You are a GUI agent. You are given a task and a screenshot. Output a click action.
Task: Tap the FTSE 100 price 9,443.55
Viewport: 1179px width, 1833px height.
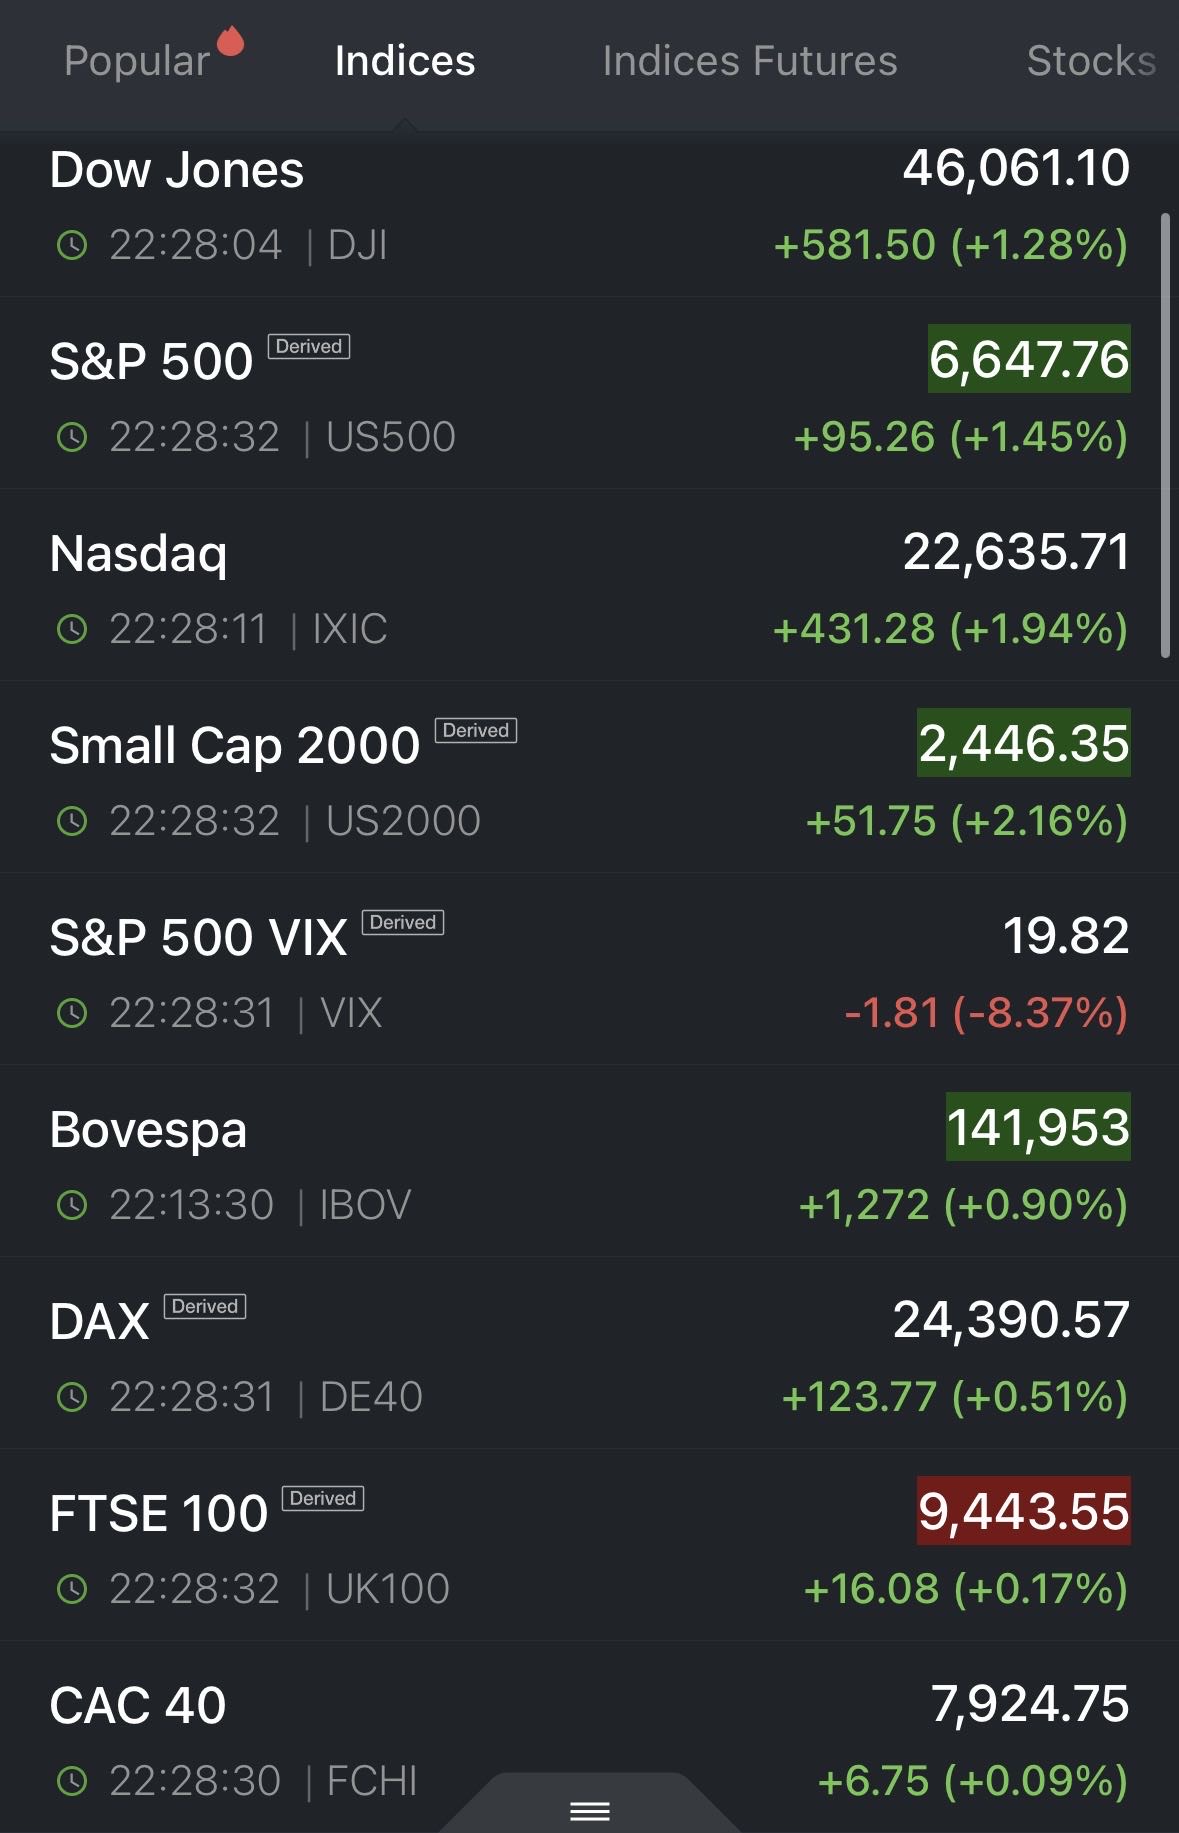pyautogui.click(x=1024, y=1511)
